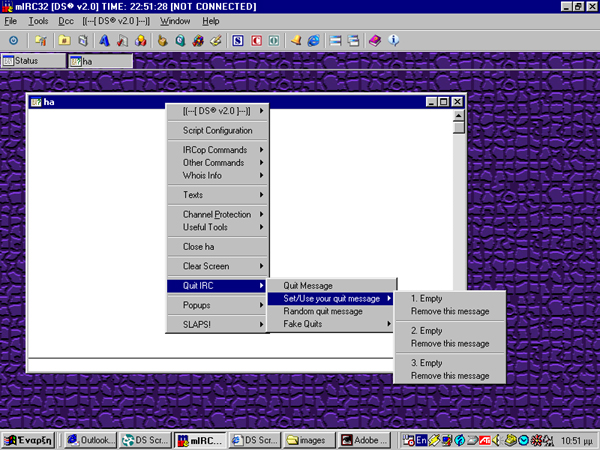This screenshot has height=450, width=600.
Task: Expand the Whois Info submenu
Action: (x=217, y=175)
